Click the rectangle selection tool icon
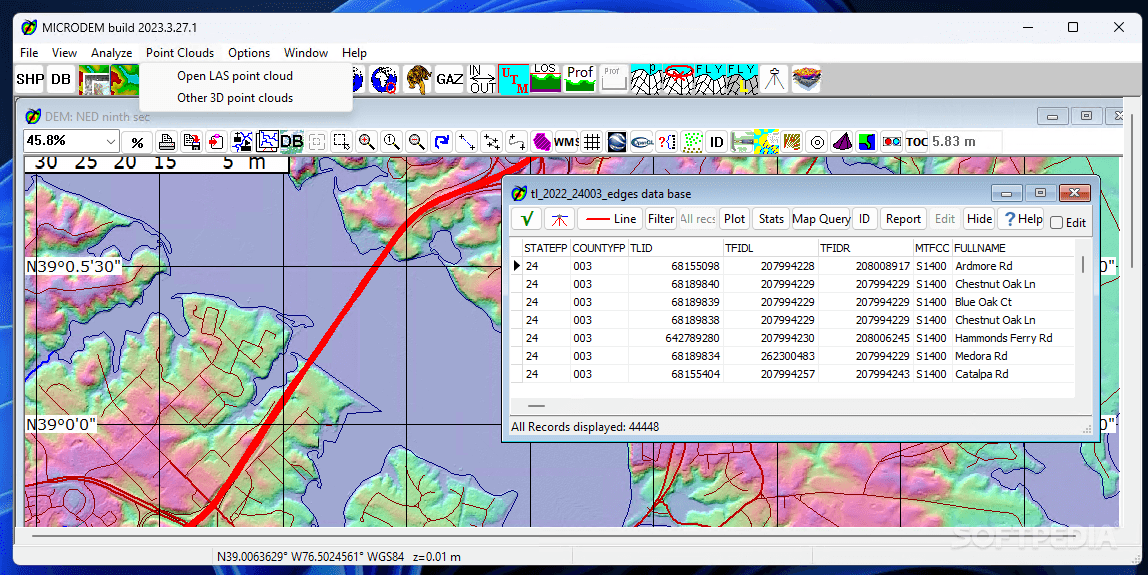This screenshot has height=575, width=1148. [341, 141]
